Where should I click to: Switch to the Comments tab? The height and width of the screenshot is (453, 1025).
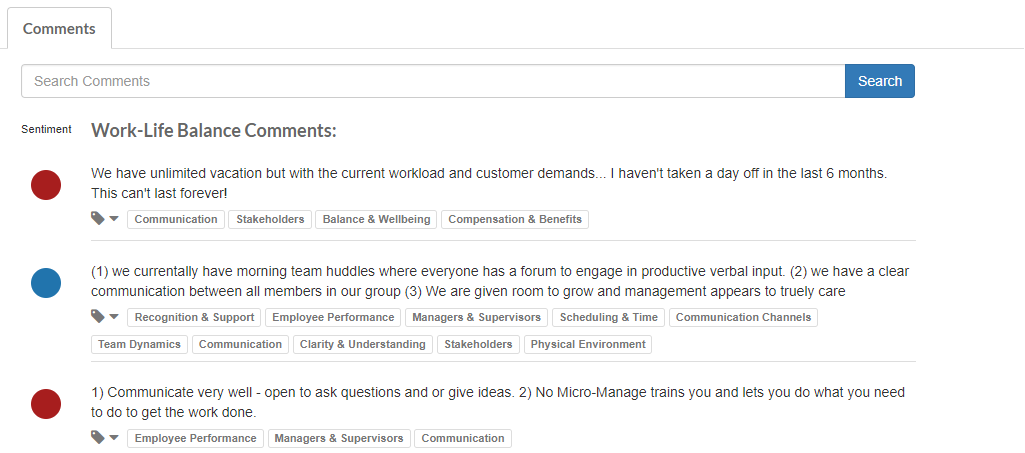tap(59, 29)
